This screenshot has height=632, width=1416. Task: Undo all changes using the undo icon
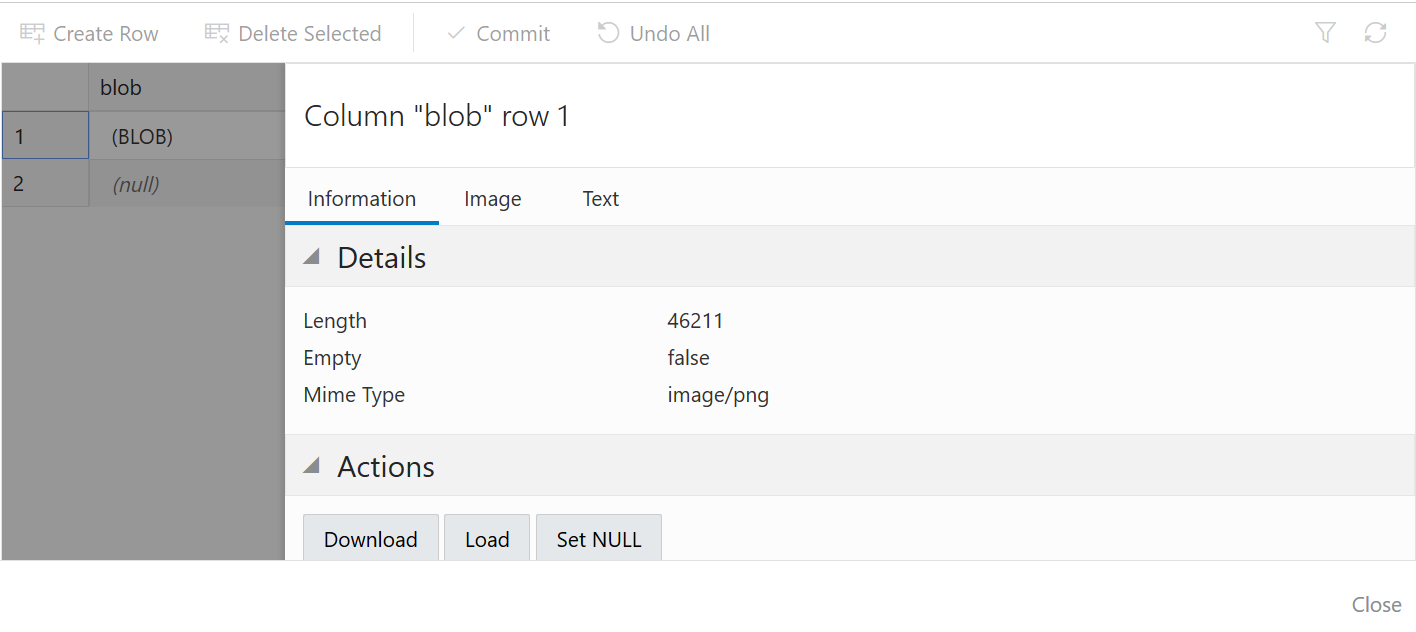[x=607, y=32]
